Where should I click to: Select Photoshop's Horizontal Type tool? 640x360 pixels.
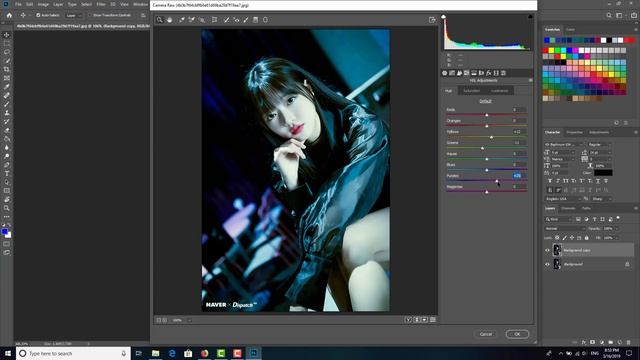[7, 173]
